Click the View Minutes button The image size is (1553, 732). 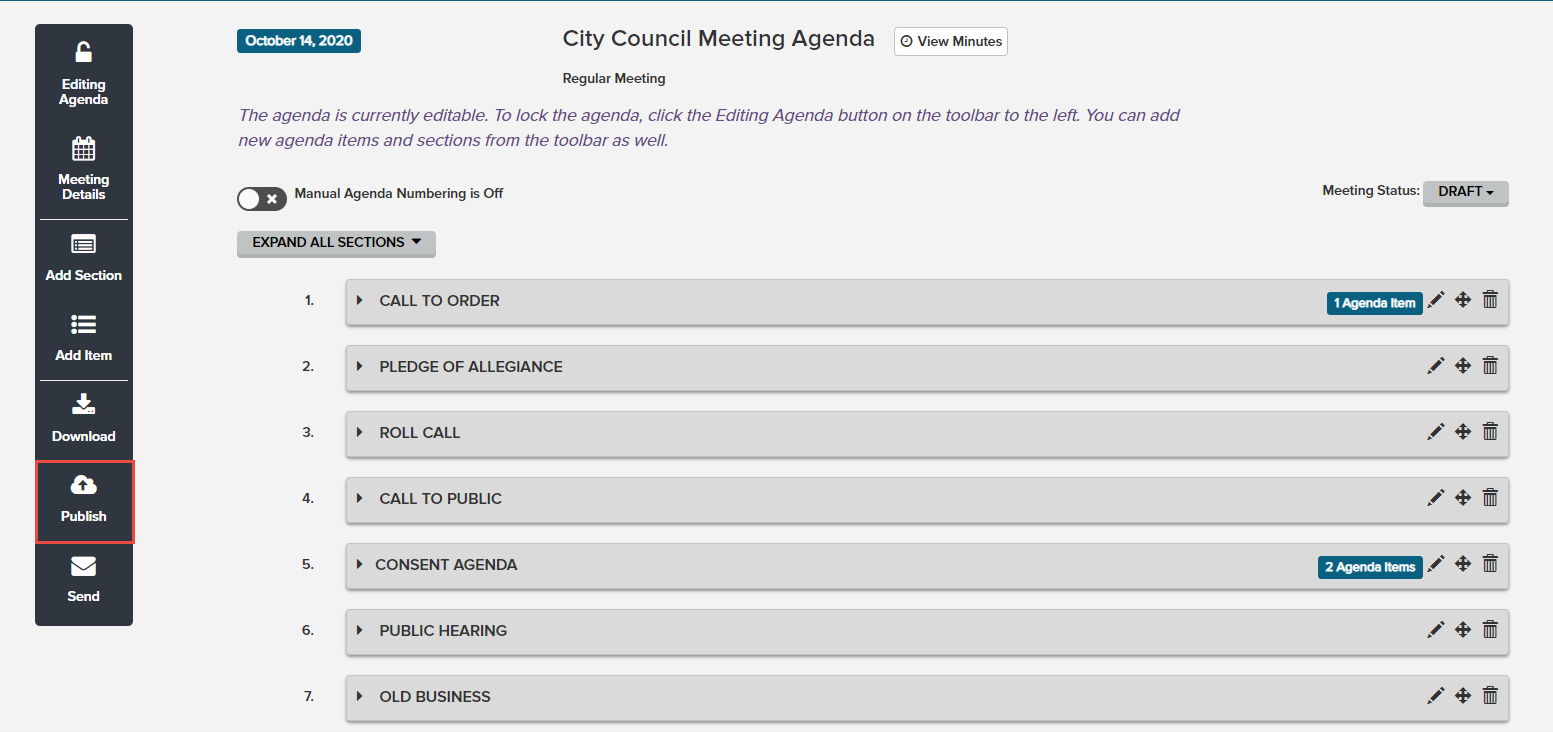951,41
